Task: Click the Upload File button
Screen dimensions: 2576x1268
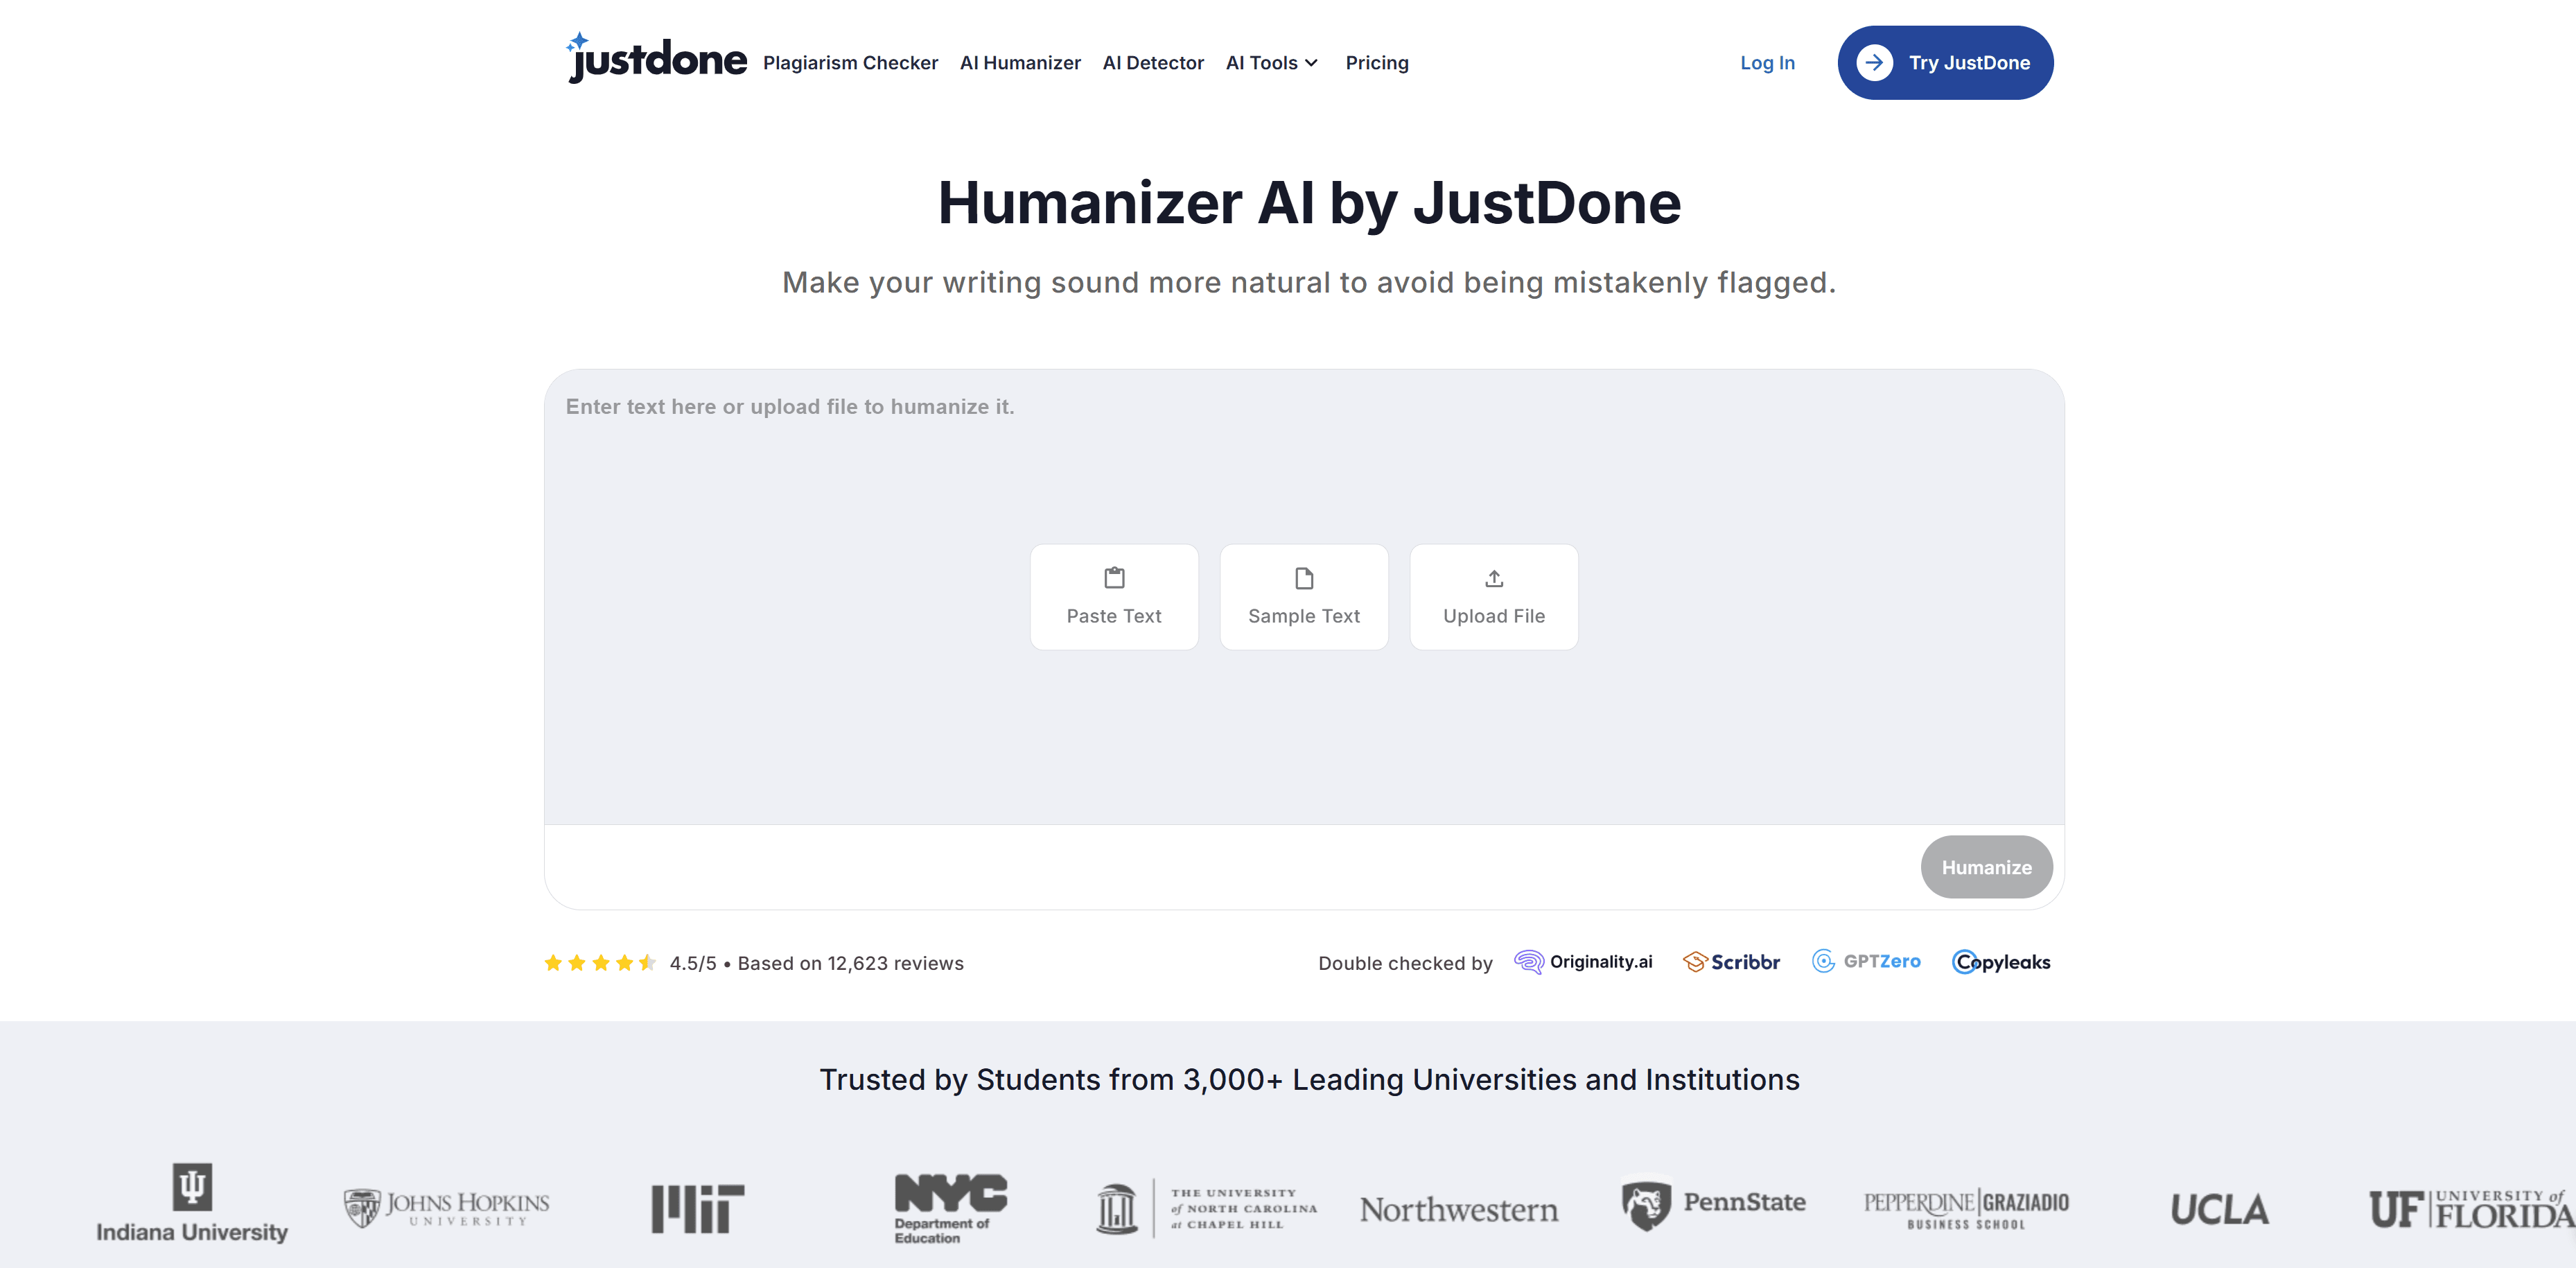Action: click(1494, 597)
